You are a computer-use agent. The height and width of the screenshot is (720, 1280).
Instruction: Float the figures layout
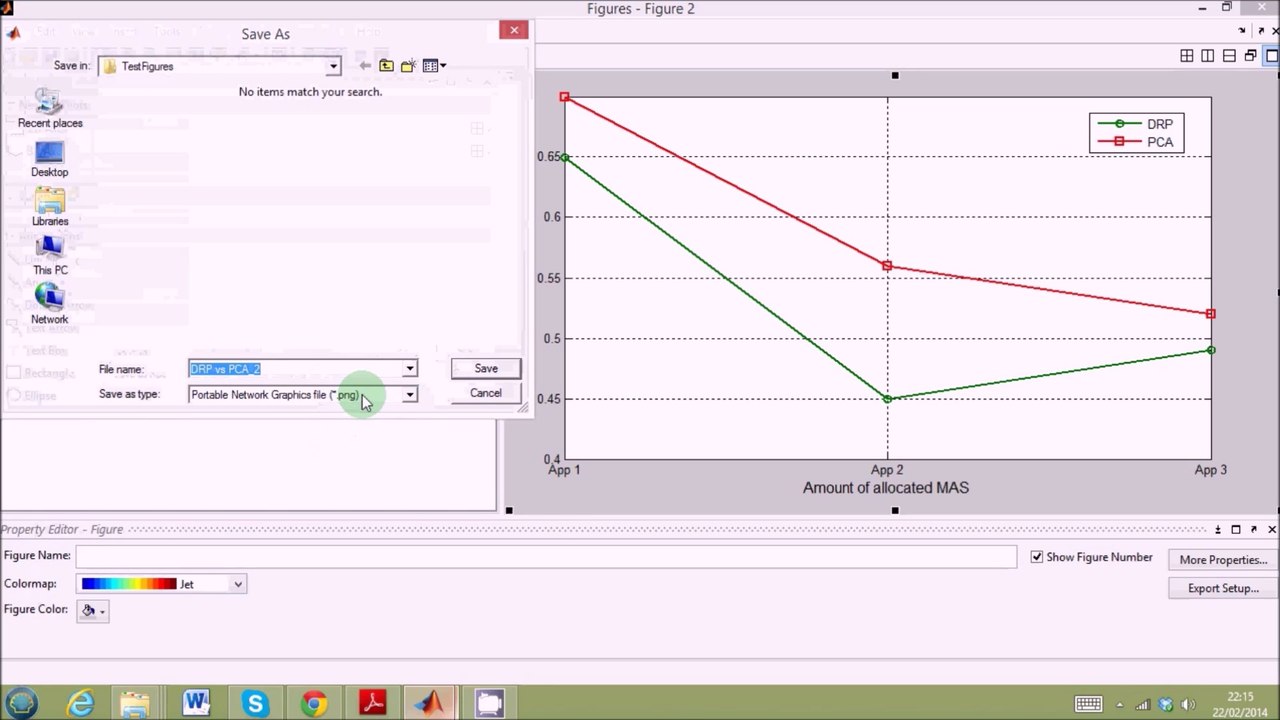[x=1250, y=56]
